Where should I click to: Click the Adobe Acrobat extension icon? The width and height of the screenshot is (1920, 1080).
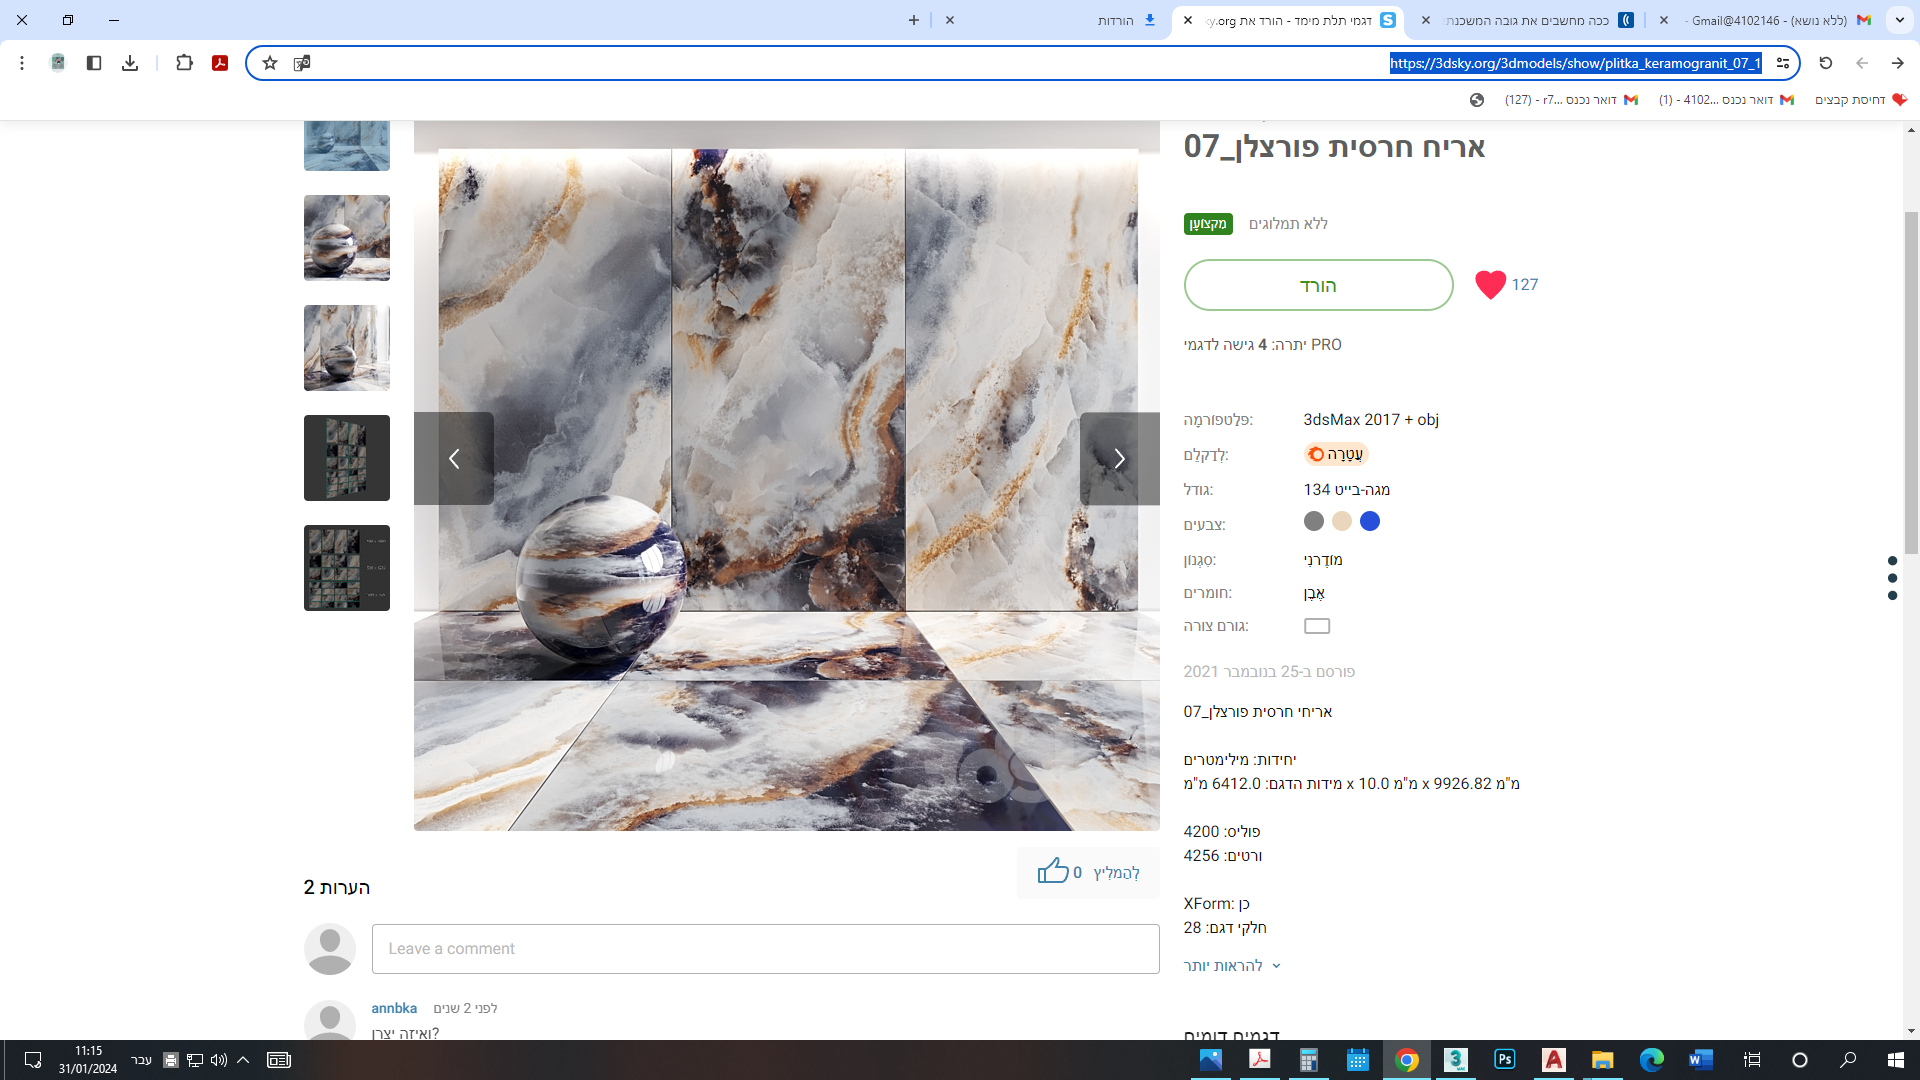point(220,63)
